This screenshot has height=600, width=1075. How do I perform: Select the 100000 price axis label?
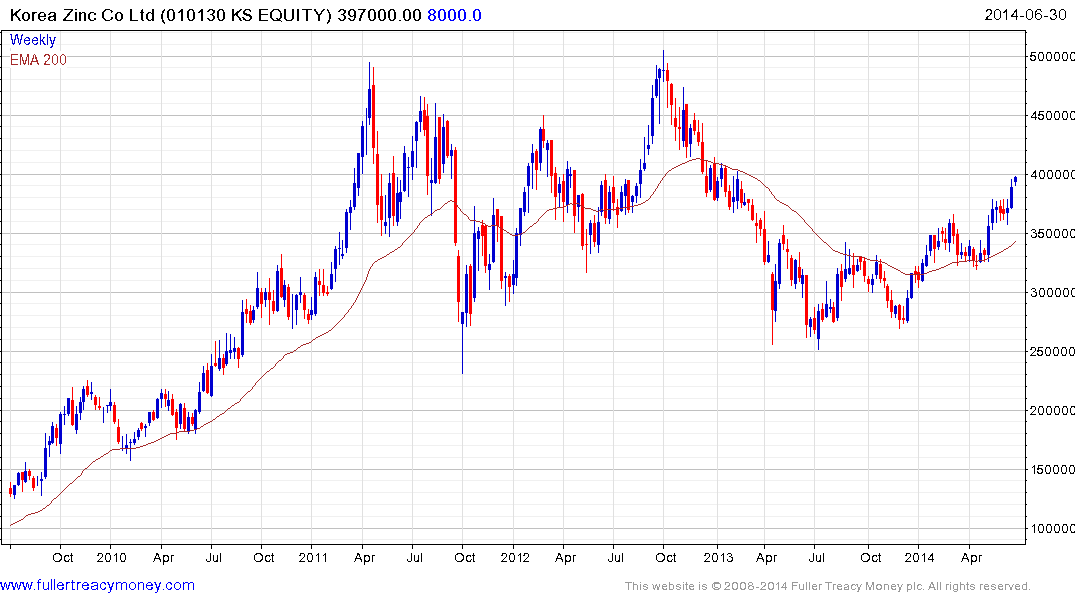click(1052, 528)
